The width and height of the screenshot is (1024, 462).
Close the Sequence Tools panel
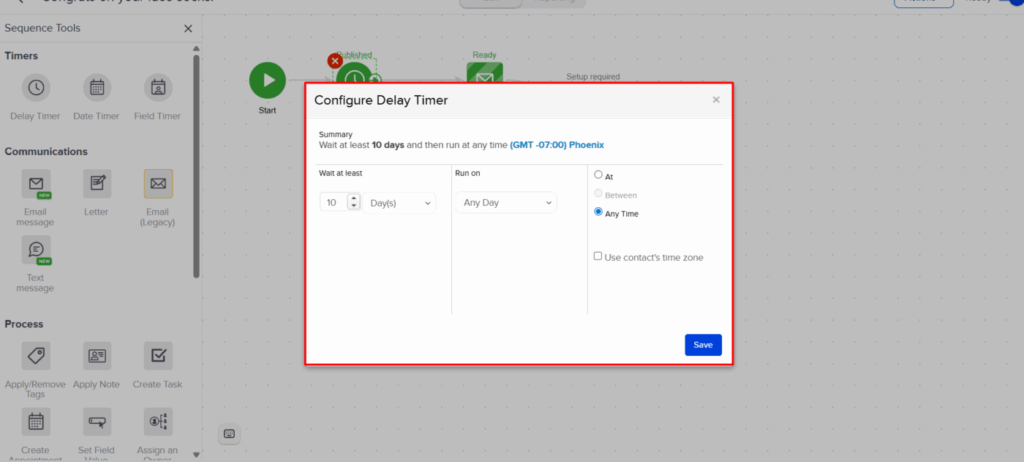point(188,28)
